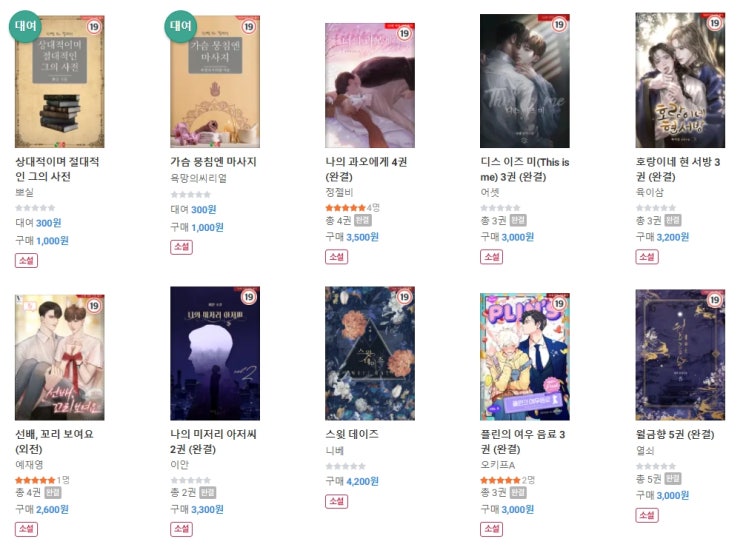Open the 플린의 여우 음료 cover image
Image resolution: width=743 pixels, height=553 pixels.
coord(525,357)
